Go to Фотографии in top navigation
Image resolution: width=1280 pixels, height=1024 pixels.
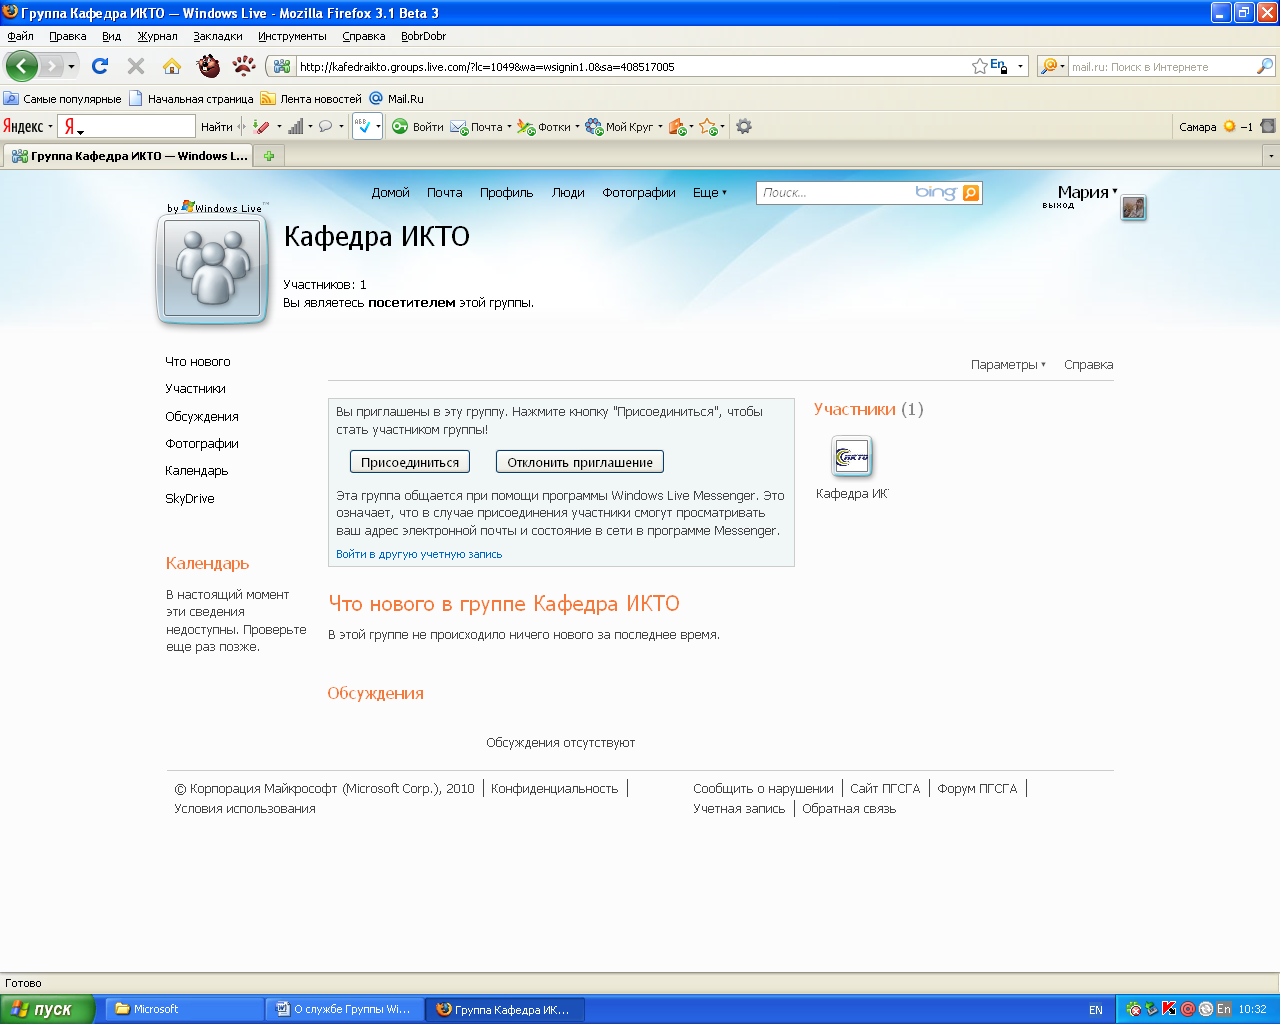click(639, 193)
